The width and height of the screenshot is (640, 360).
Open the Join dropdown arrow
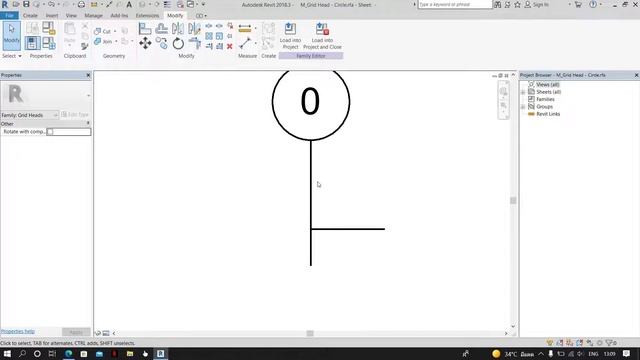(x=116, y=41)
